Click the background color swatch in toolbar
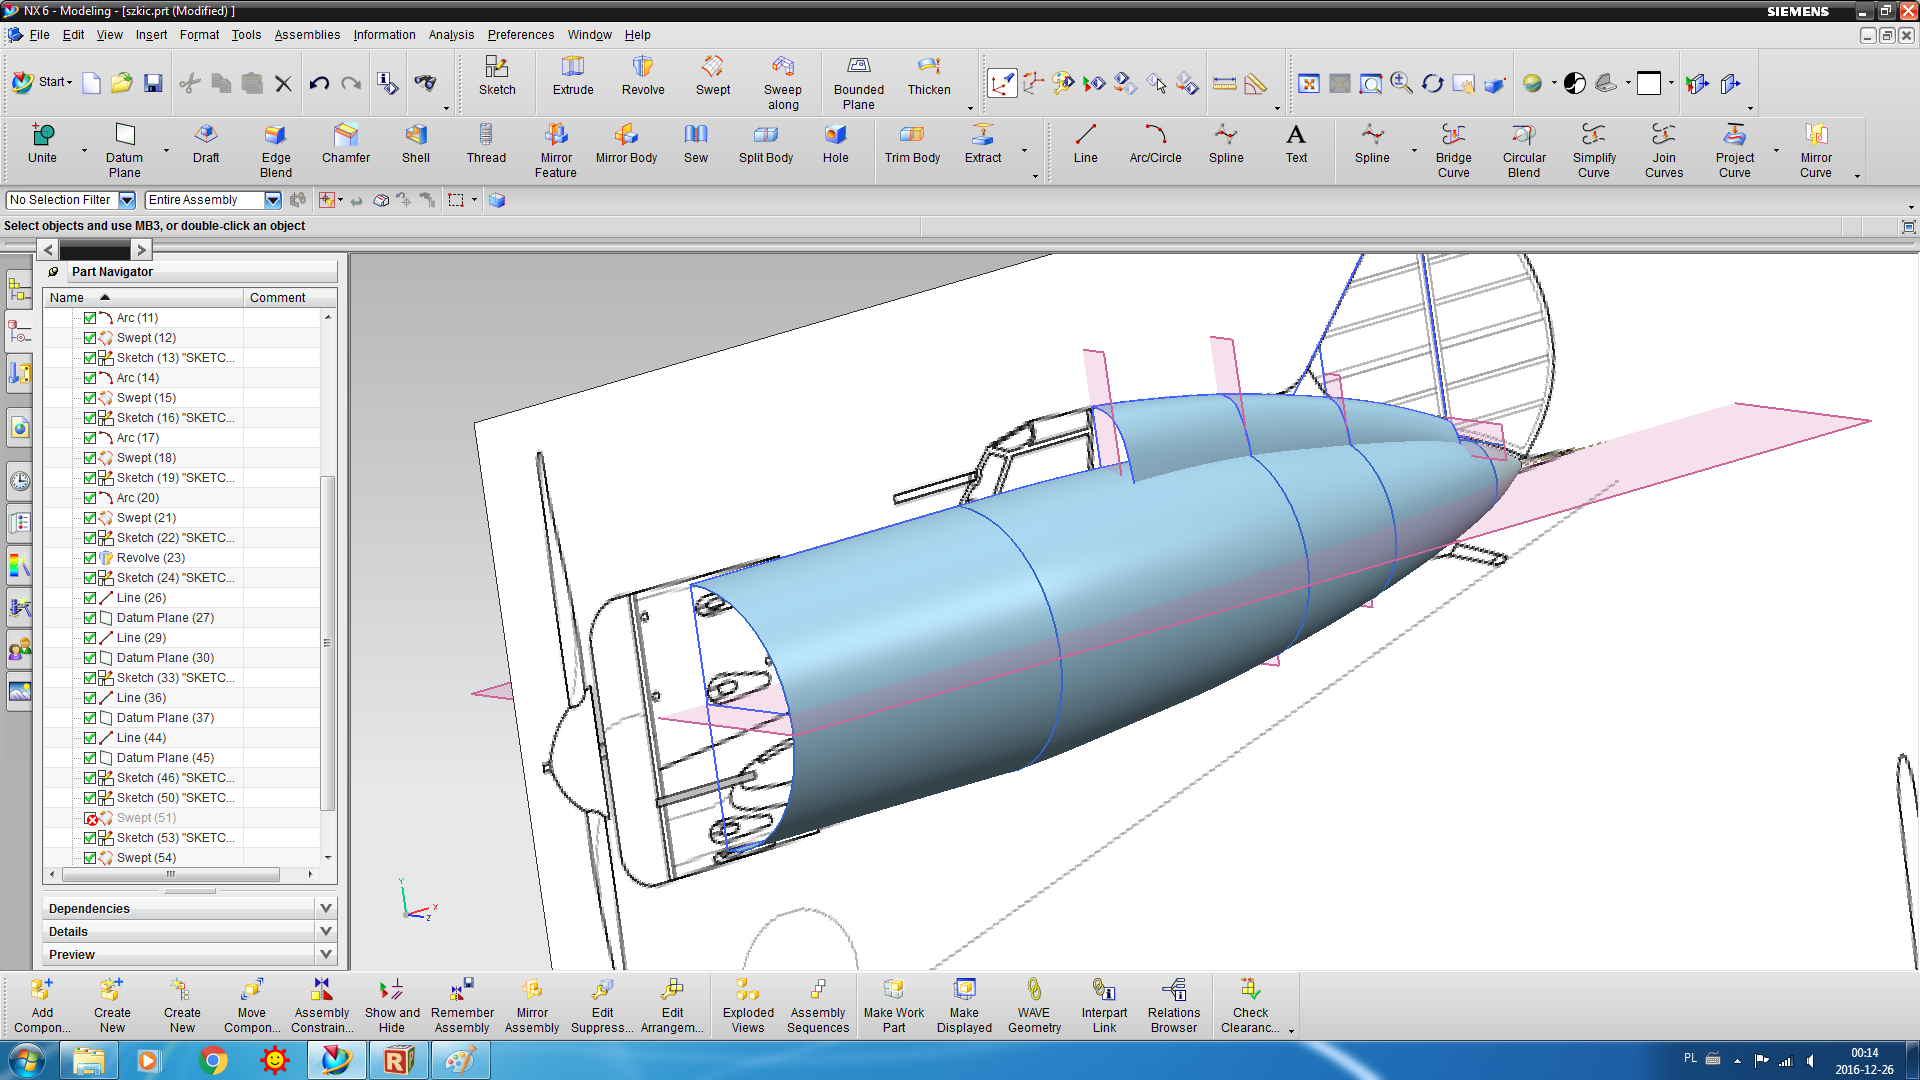The height and width of the screenshot is (1080, 1920). pyautogui.click(x=1649, y=83)
